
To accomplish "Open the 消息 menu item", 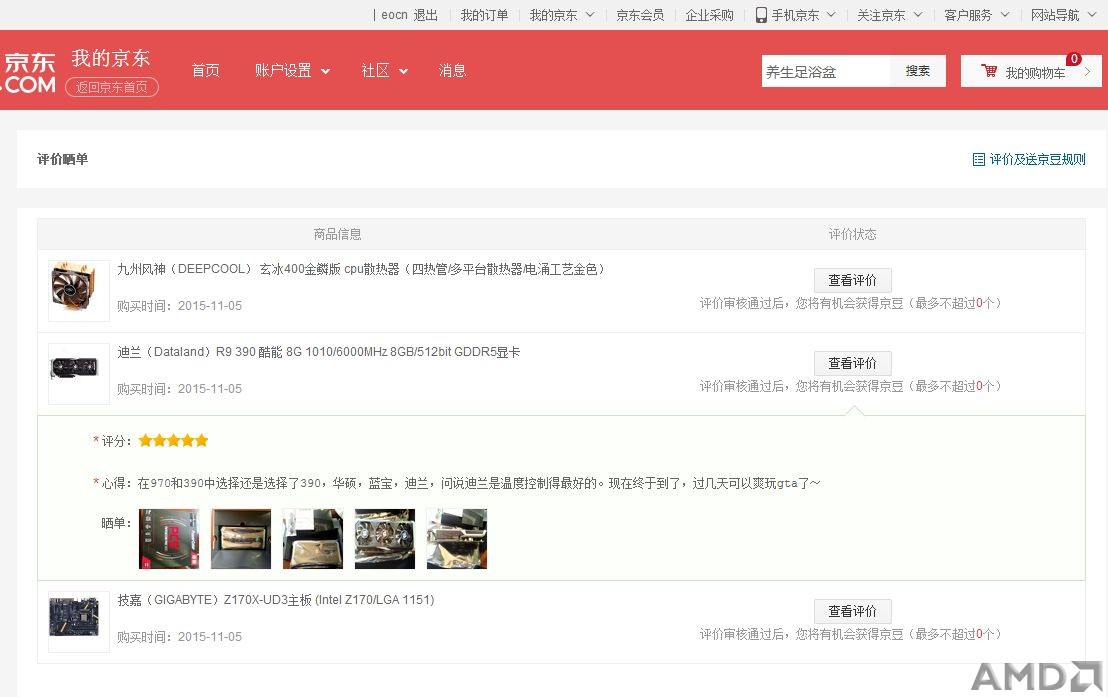I will point(452,70).
